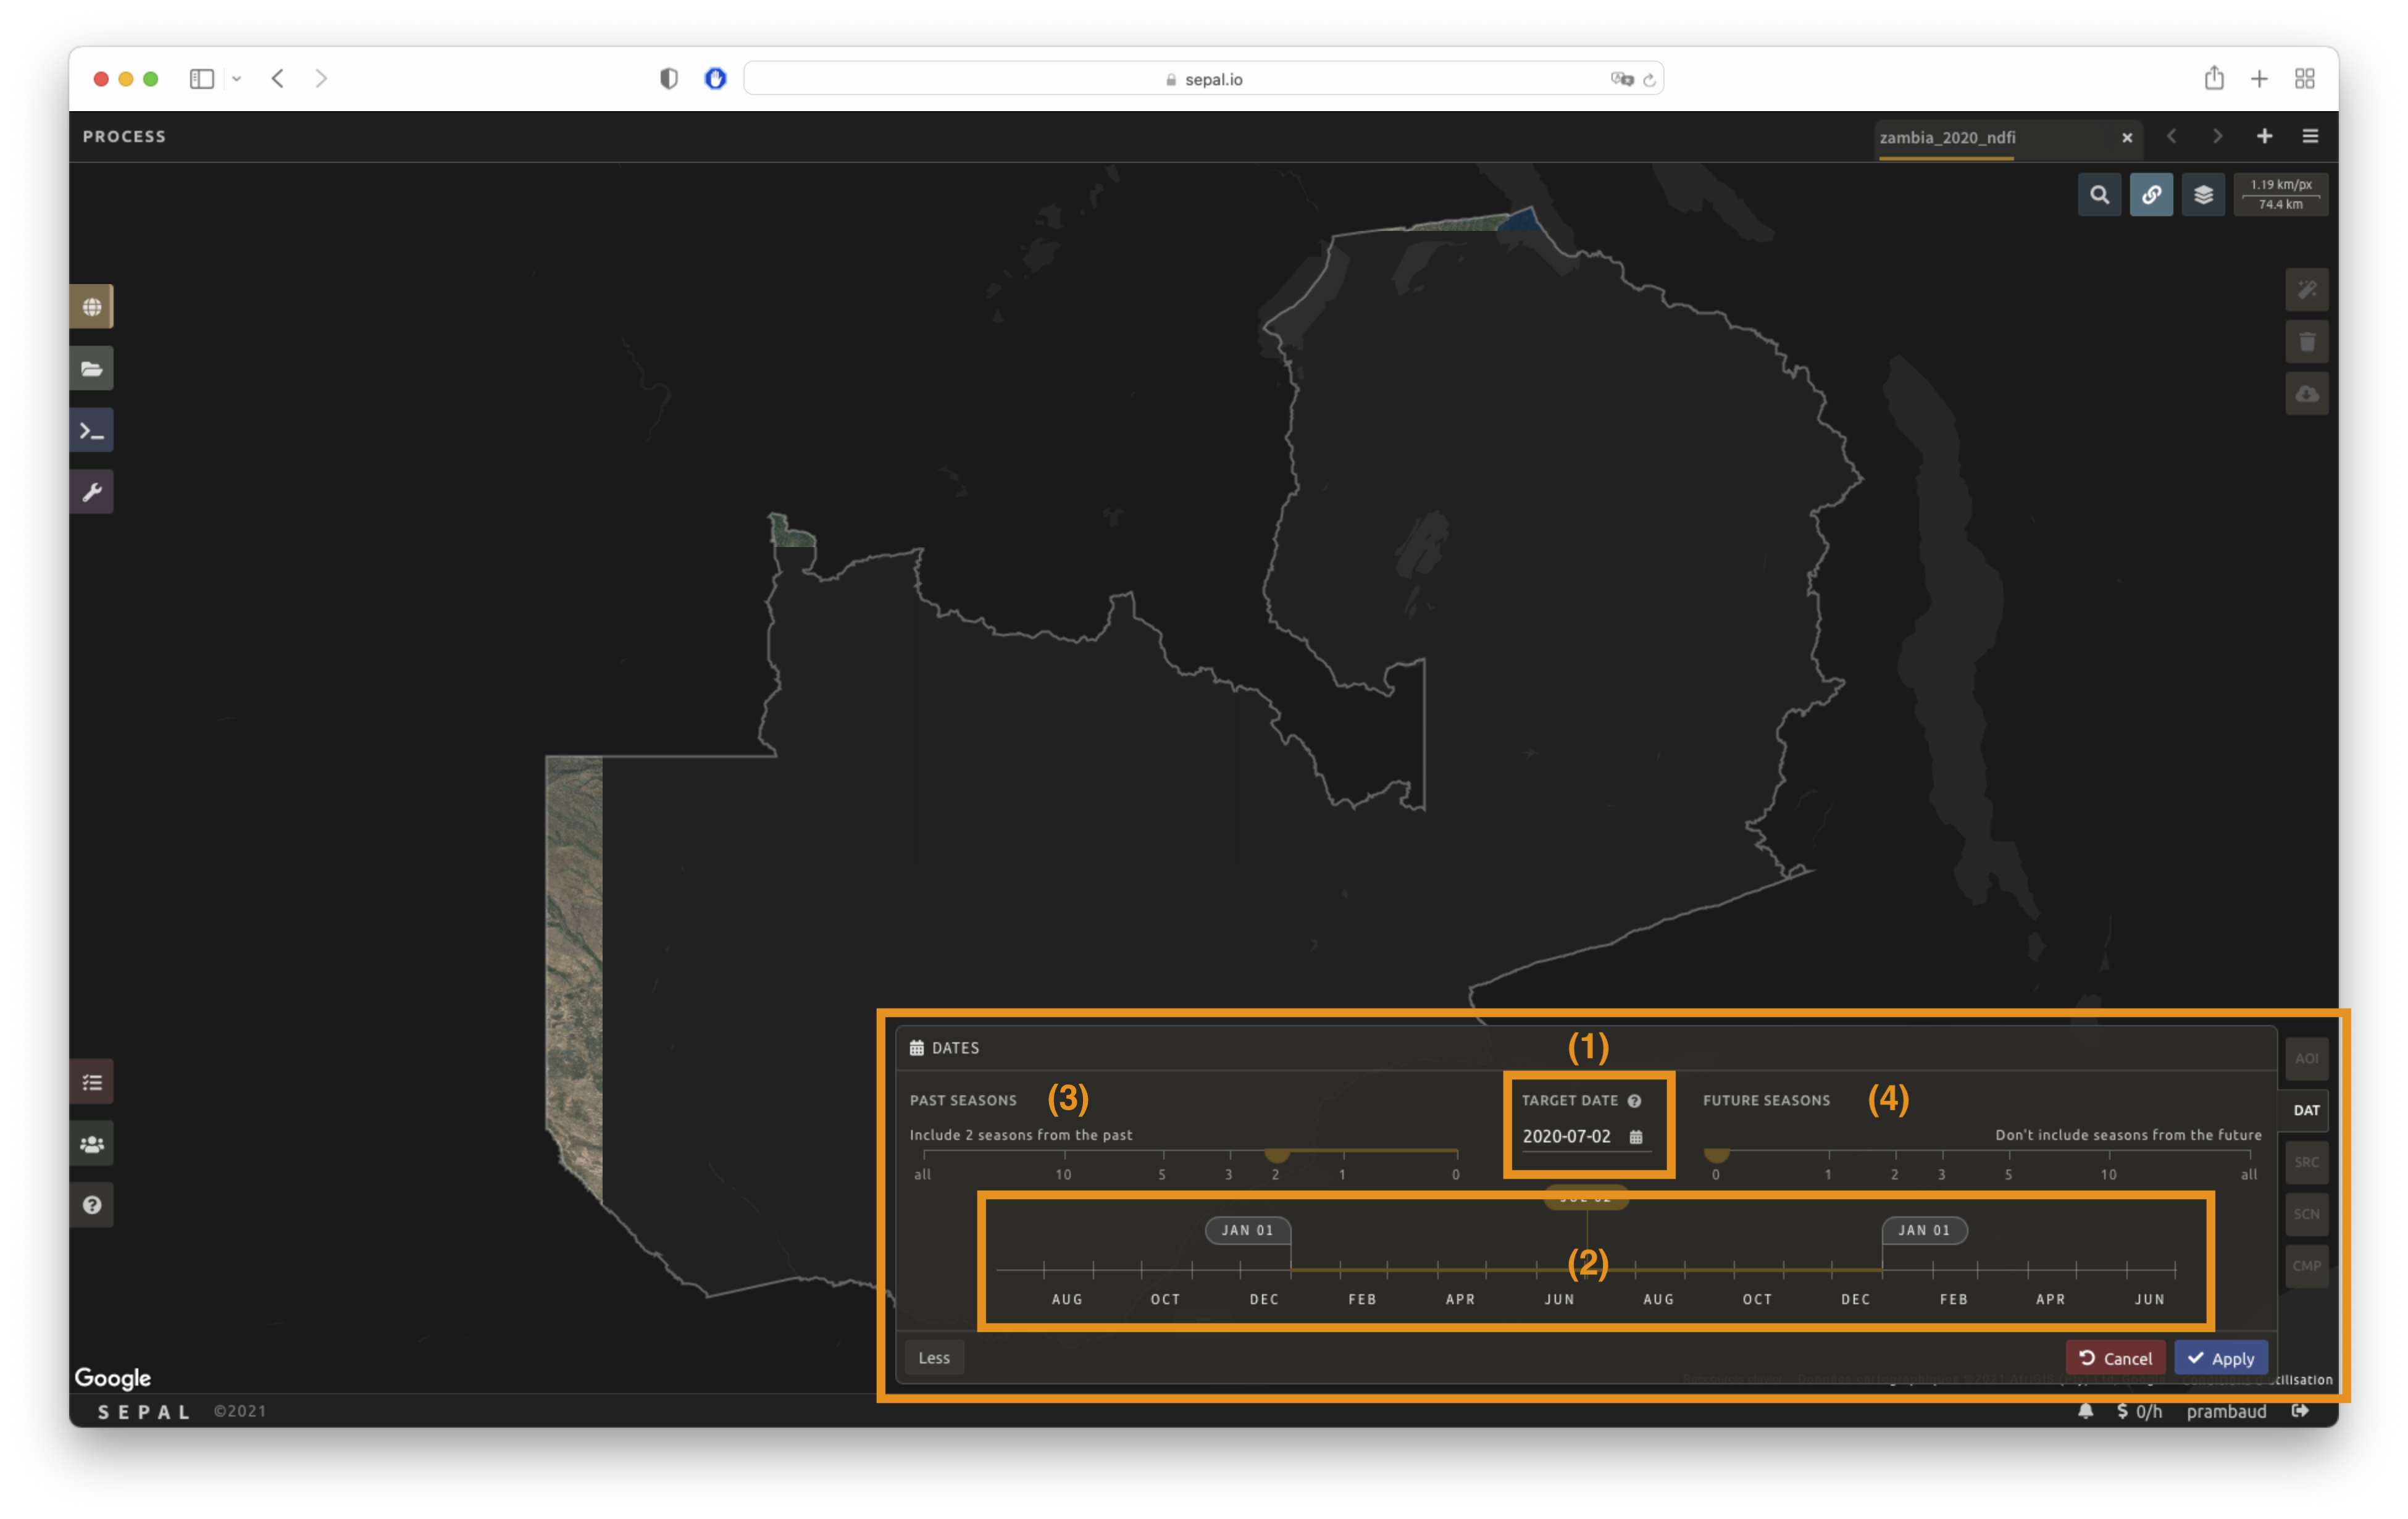The height and width of the screenshot is (1519, 2408).
Task: Close the zambia_2020_ndfi recipe tab
Action: click(2127, 138)
